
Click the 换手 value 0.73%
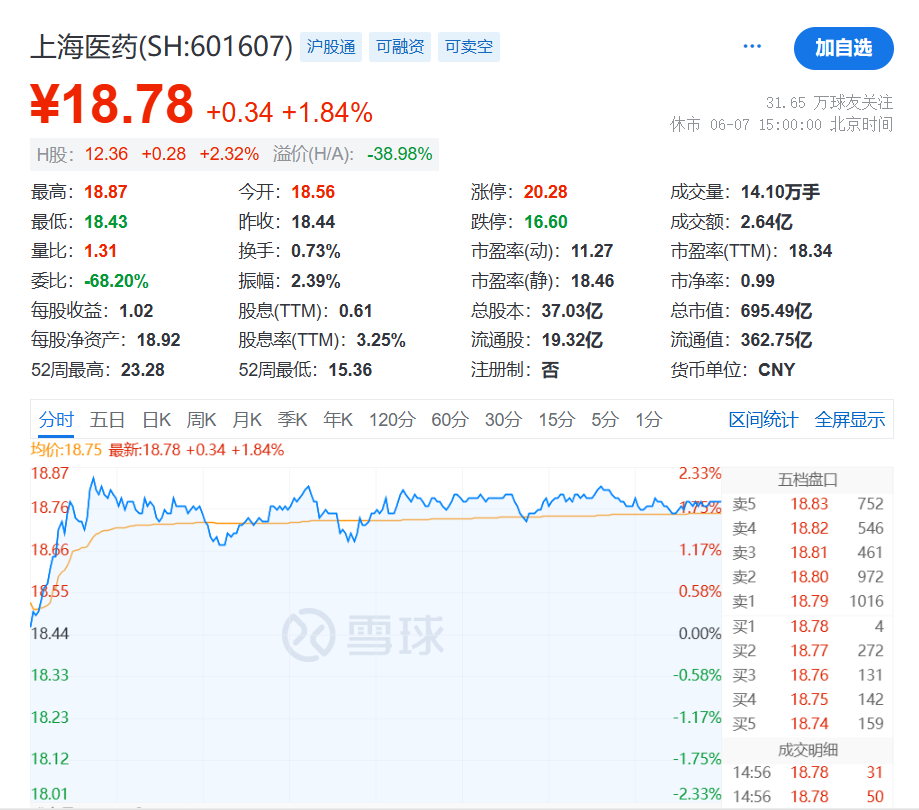[x=316, y=251]
